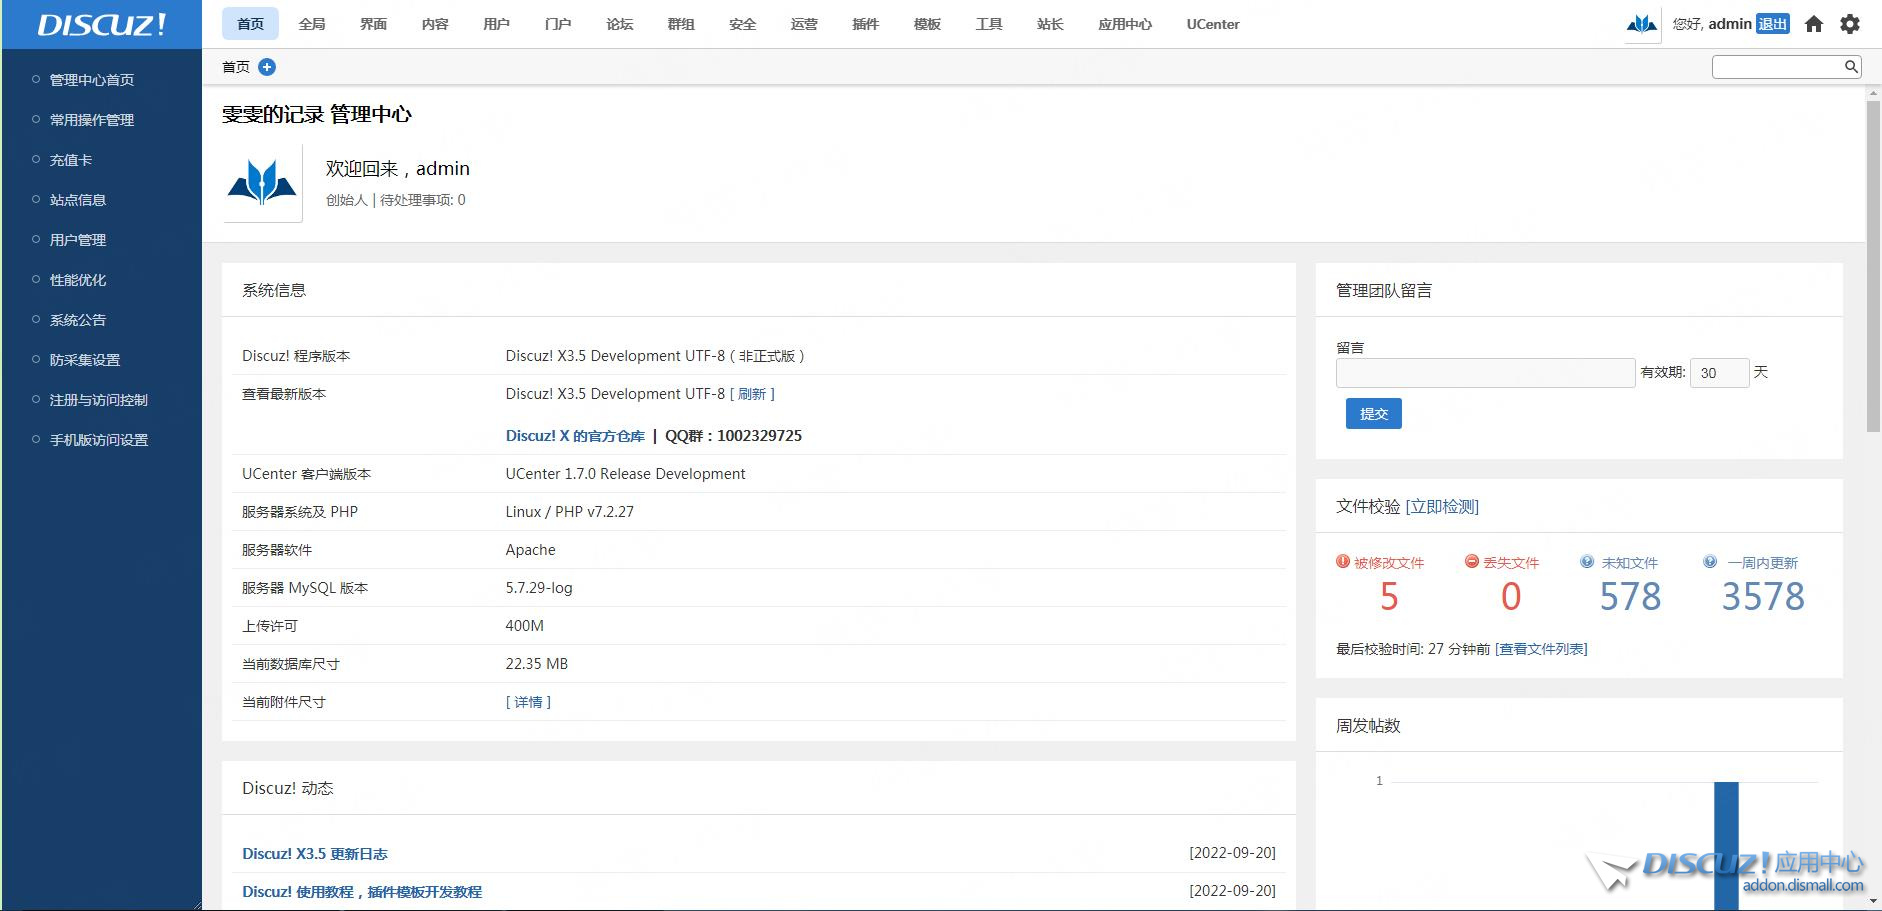Viewport: 1882px width, 911px height.
Task: Go to 管理中心首页 in sidebar
Action: pos(92,80)
